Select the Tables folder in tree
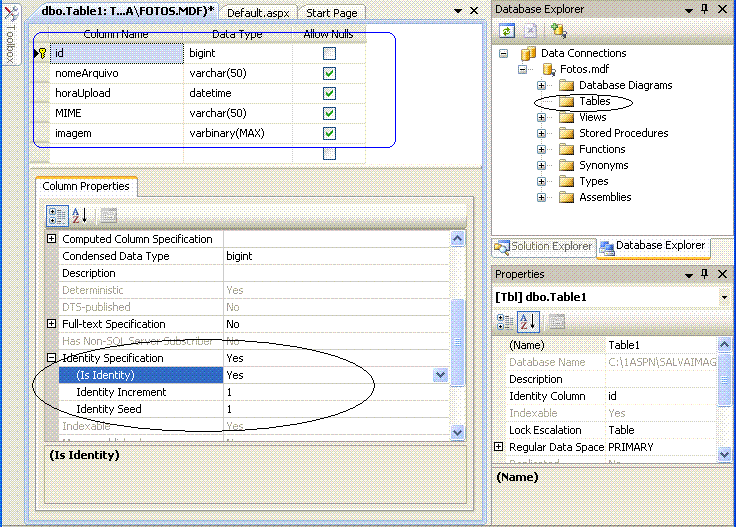The width and height of the screenshot is (736, 527). (x=594, y=101)
